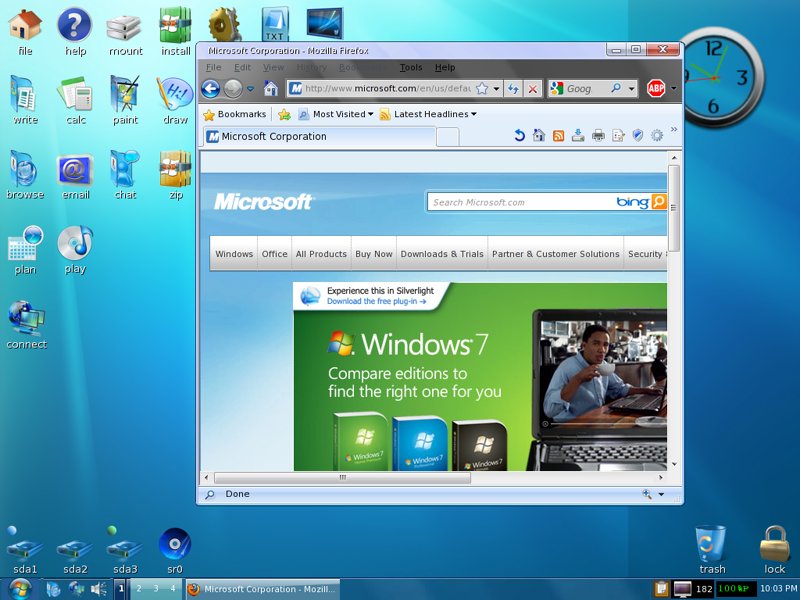Click Download the free plug-in link
The width and height of the screenshot is (800, 600).
[376, 302]
